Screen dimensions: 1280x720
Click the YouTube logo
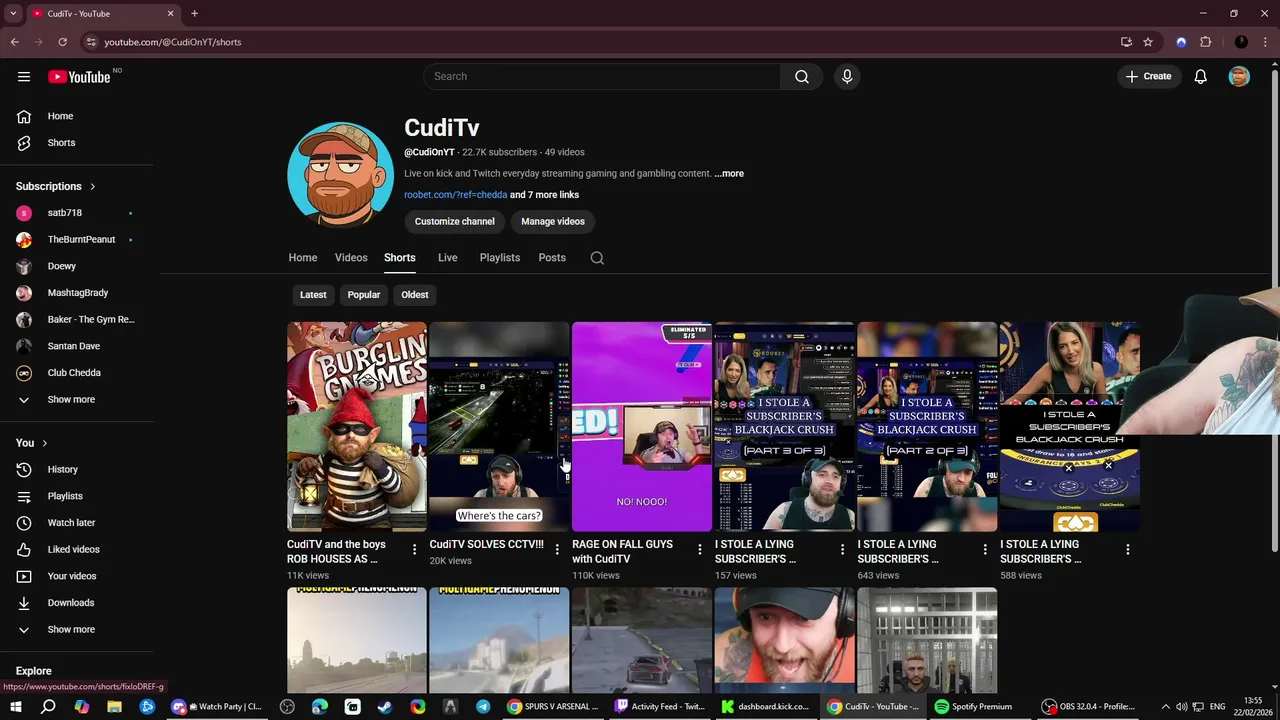point(79,77)
